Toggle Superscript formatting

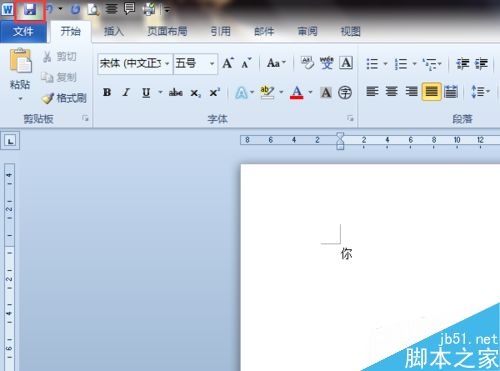click(x=215, y=92)
